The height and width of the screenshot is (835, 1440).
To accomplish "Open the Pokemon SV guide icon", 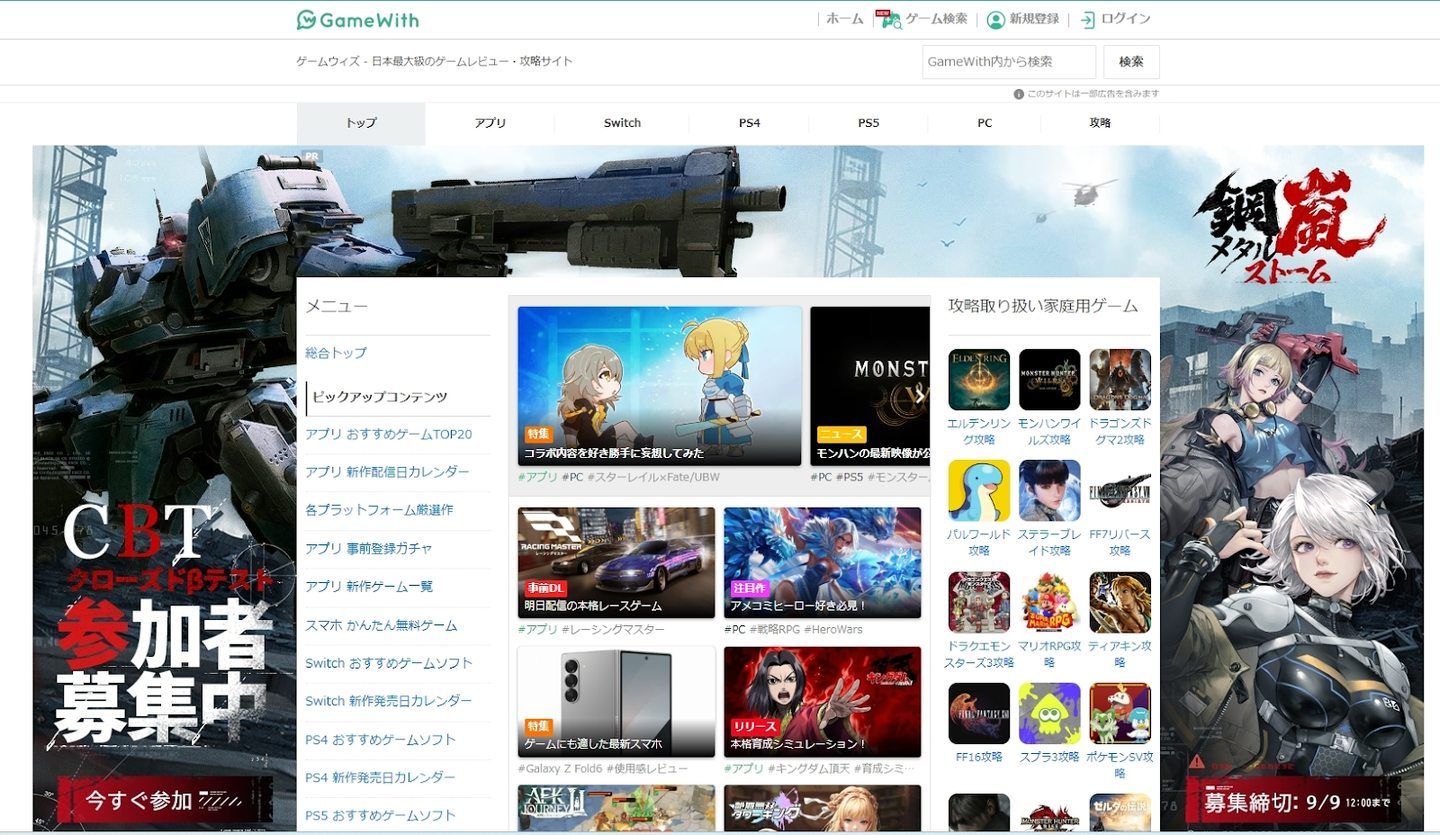I will click(x=1120, y=713).
